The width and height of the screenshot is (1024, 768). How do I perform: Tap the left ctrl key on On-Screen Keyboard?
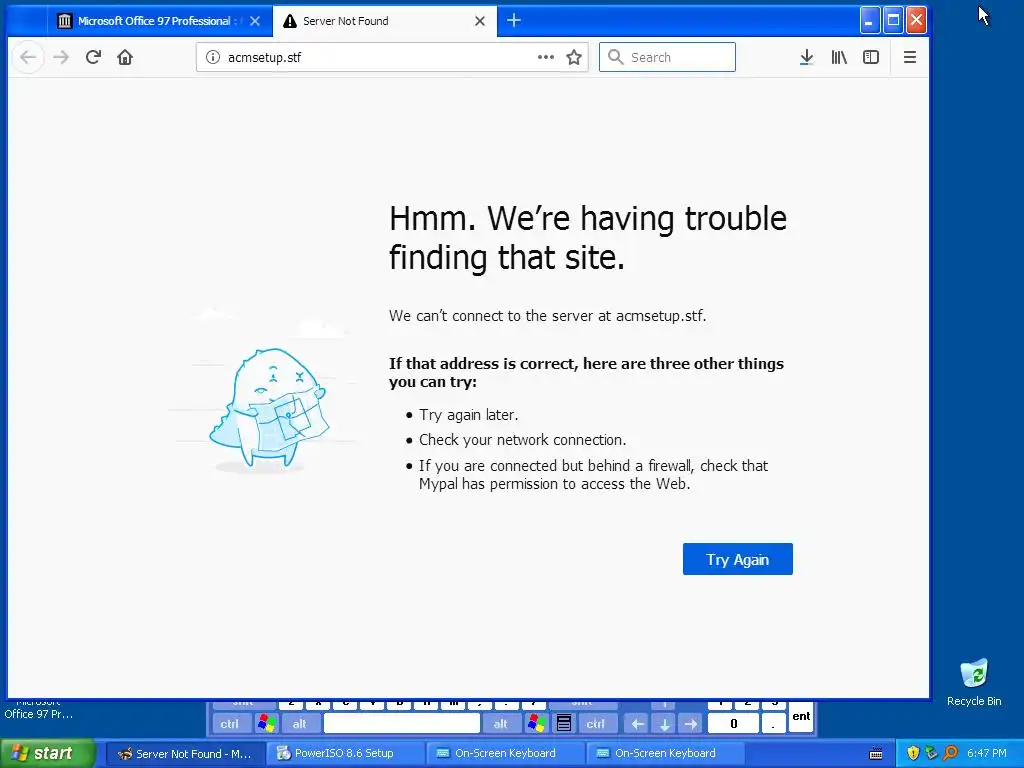230,724
